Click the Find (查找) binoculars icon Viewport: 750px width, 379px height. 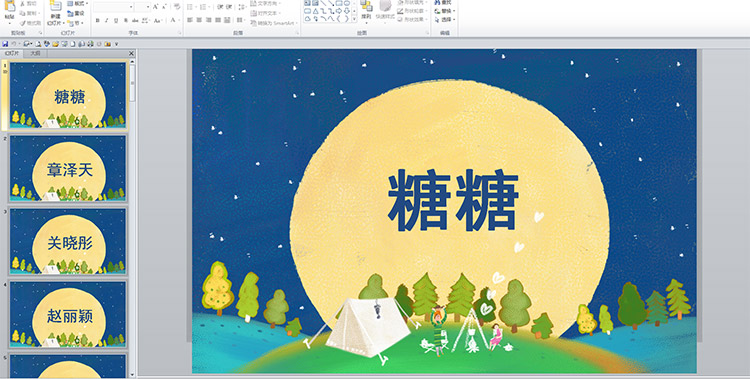tap(438, 2)
